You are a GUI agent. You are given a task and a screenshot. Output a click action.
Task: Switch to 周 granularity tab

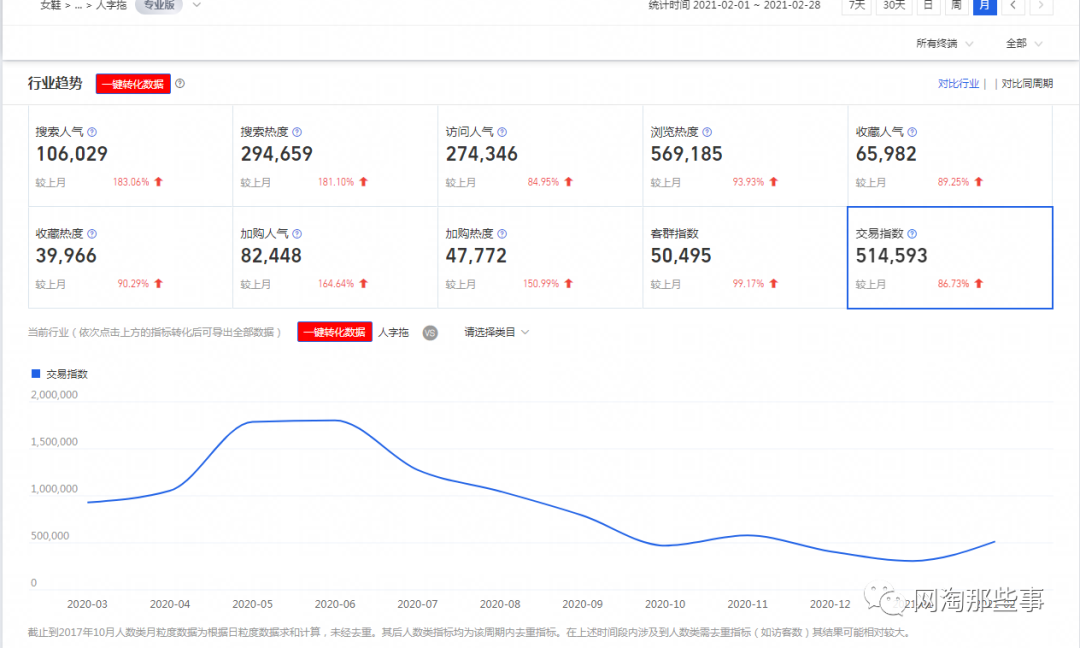pyautogui.click(x=956, y=6)
